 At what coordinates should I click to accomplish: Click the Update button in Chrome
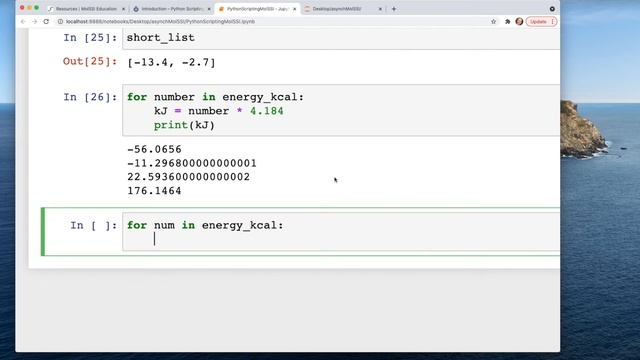tap(538, 21)
